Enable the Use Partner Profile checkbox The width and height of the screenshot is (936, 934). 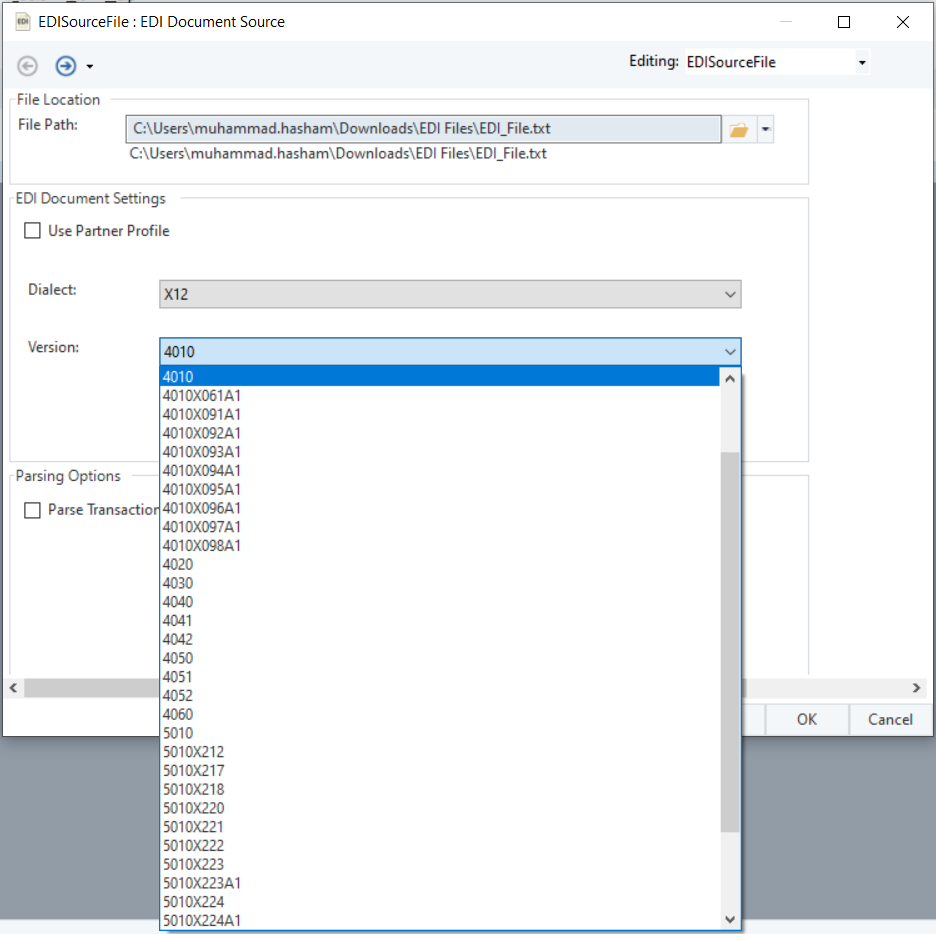pyautogui.click(x=33, y=231)
